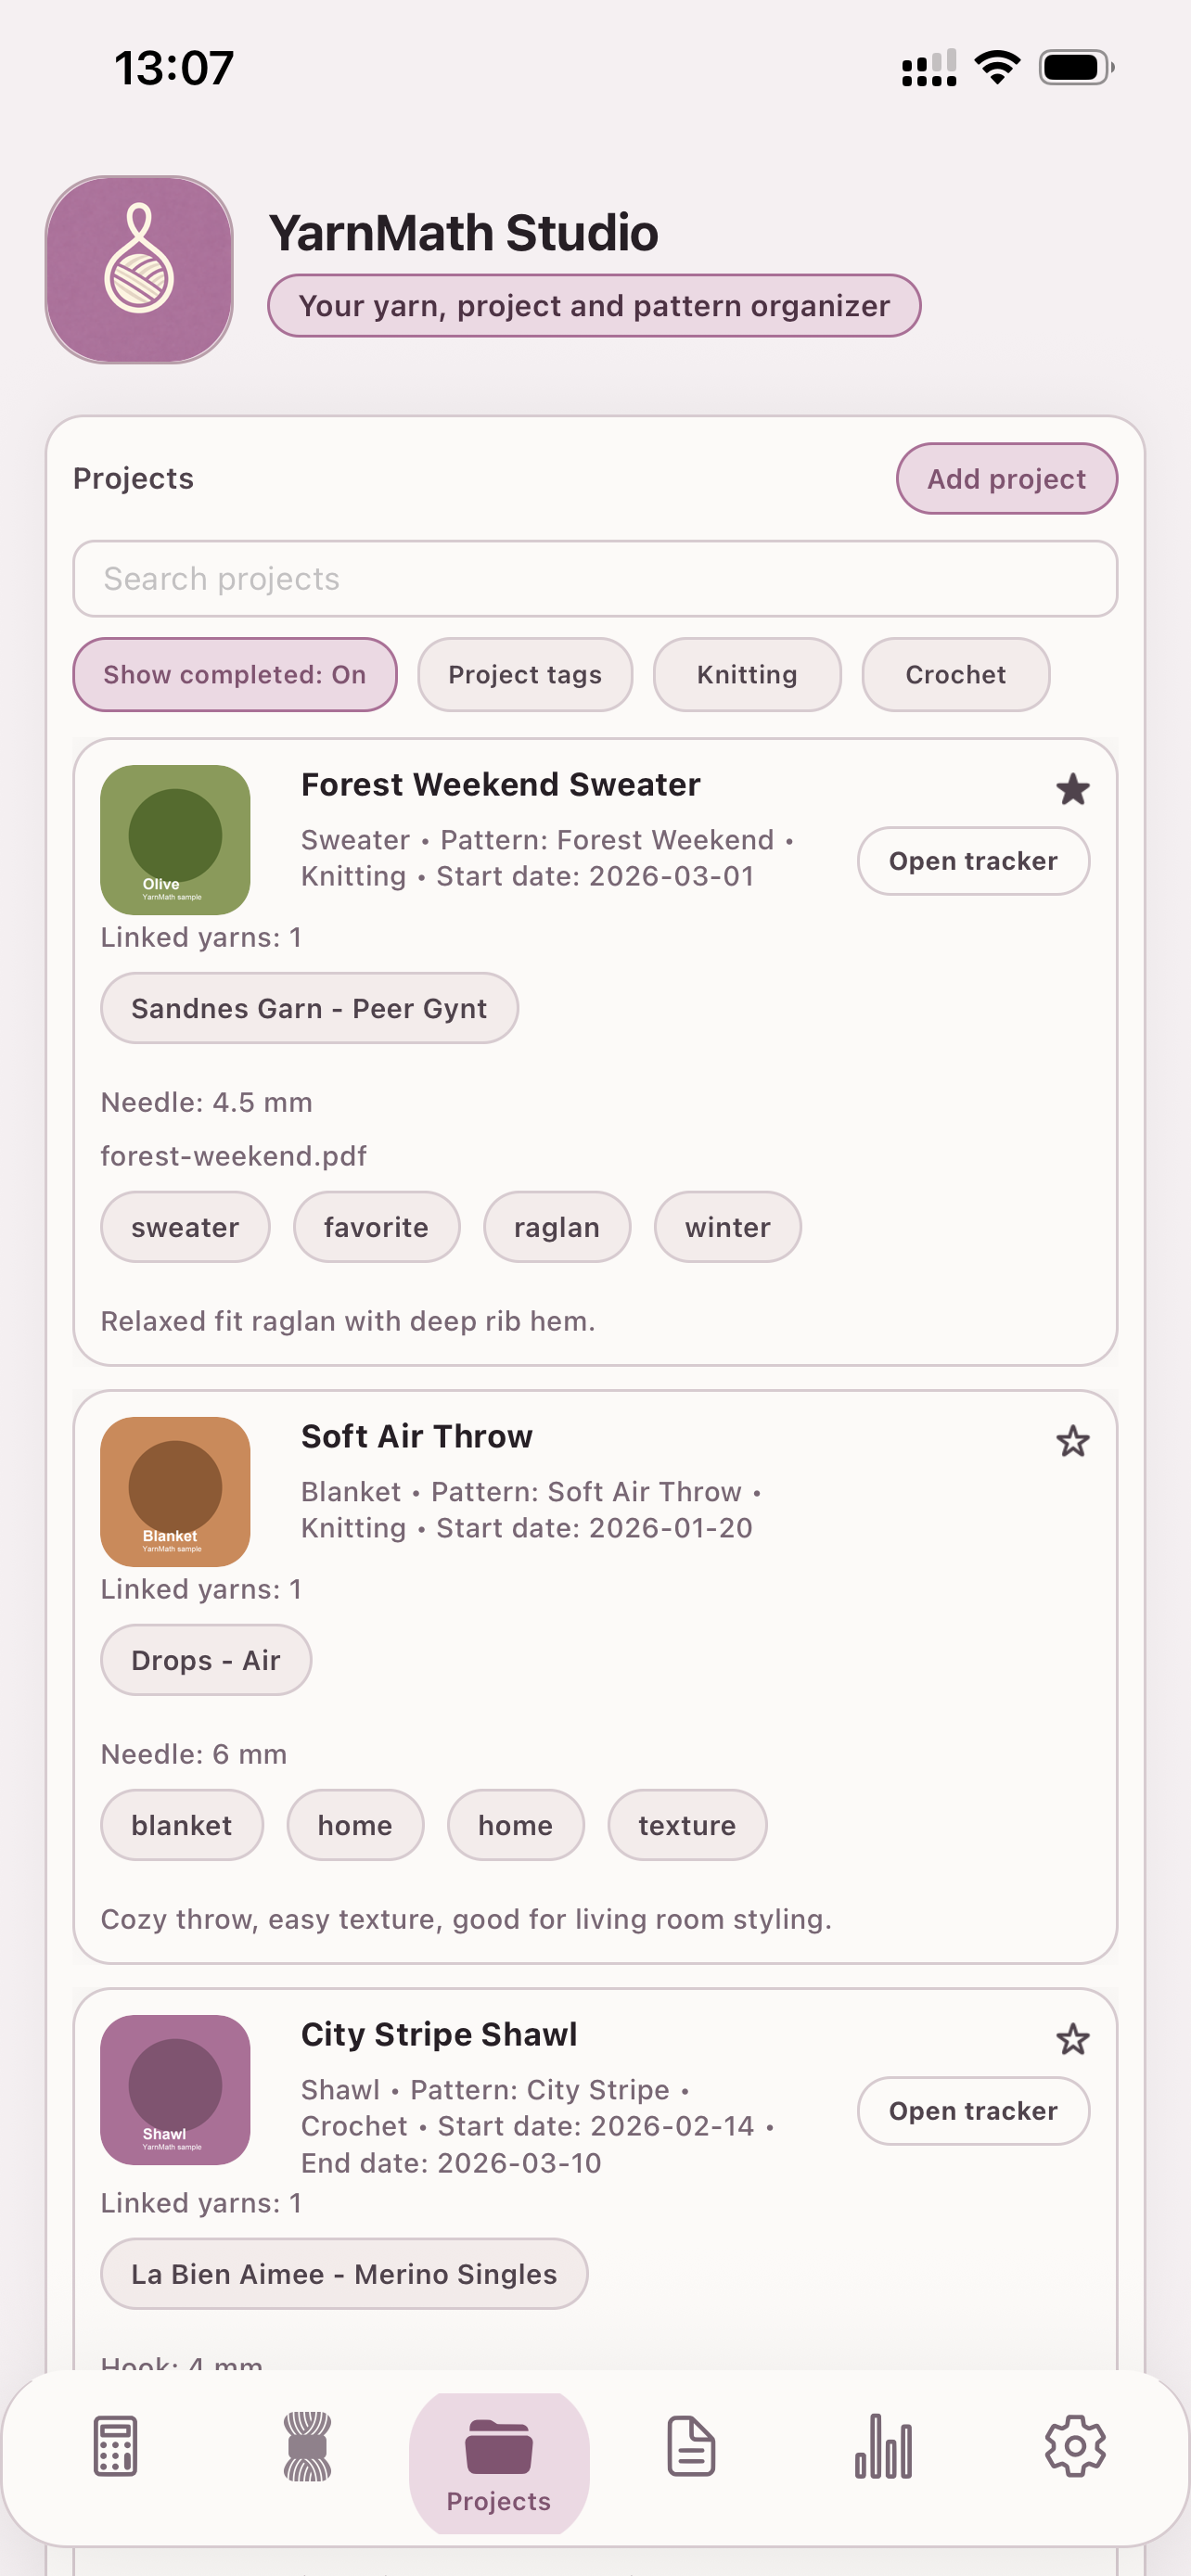
Task: Toggle the Show completed filter off
Action: point(235,675)
